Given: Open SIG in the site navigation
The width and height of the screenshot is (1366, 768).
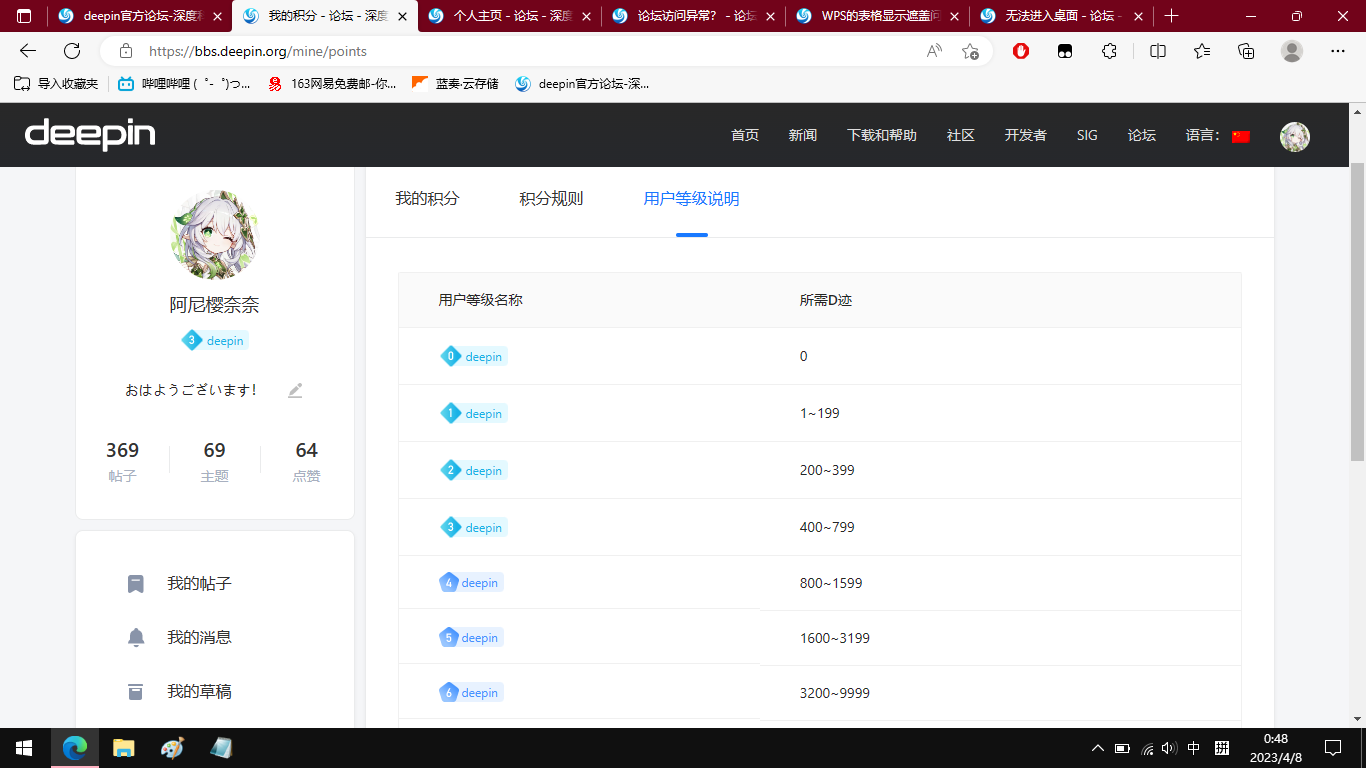Looking at the screenshot, I should pos(1087,135).
